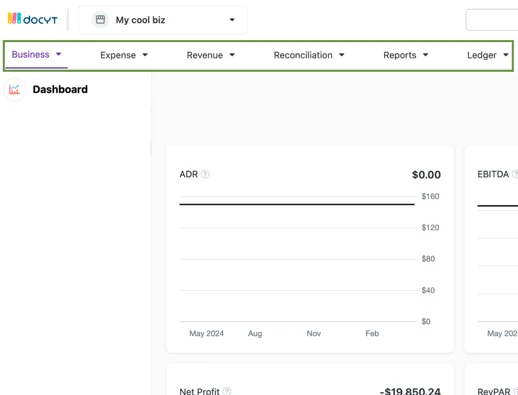Screen dimensions: 518x395
Task: Click the Docyt logo
Action: click(x=32, y=19)
